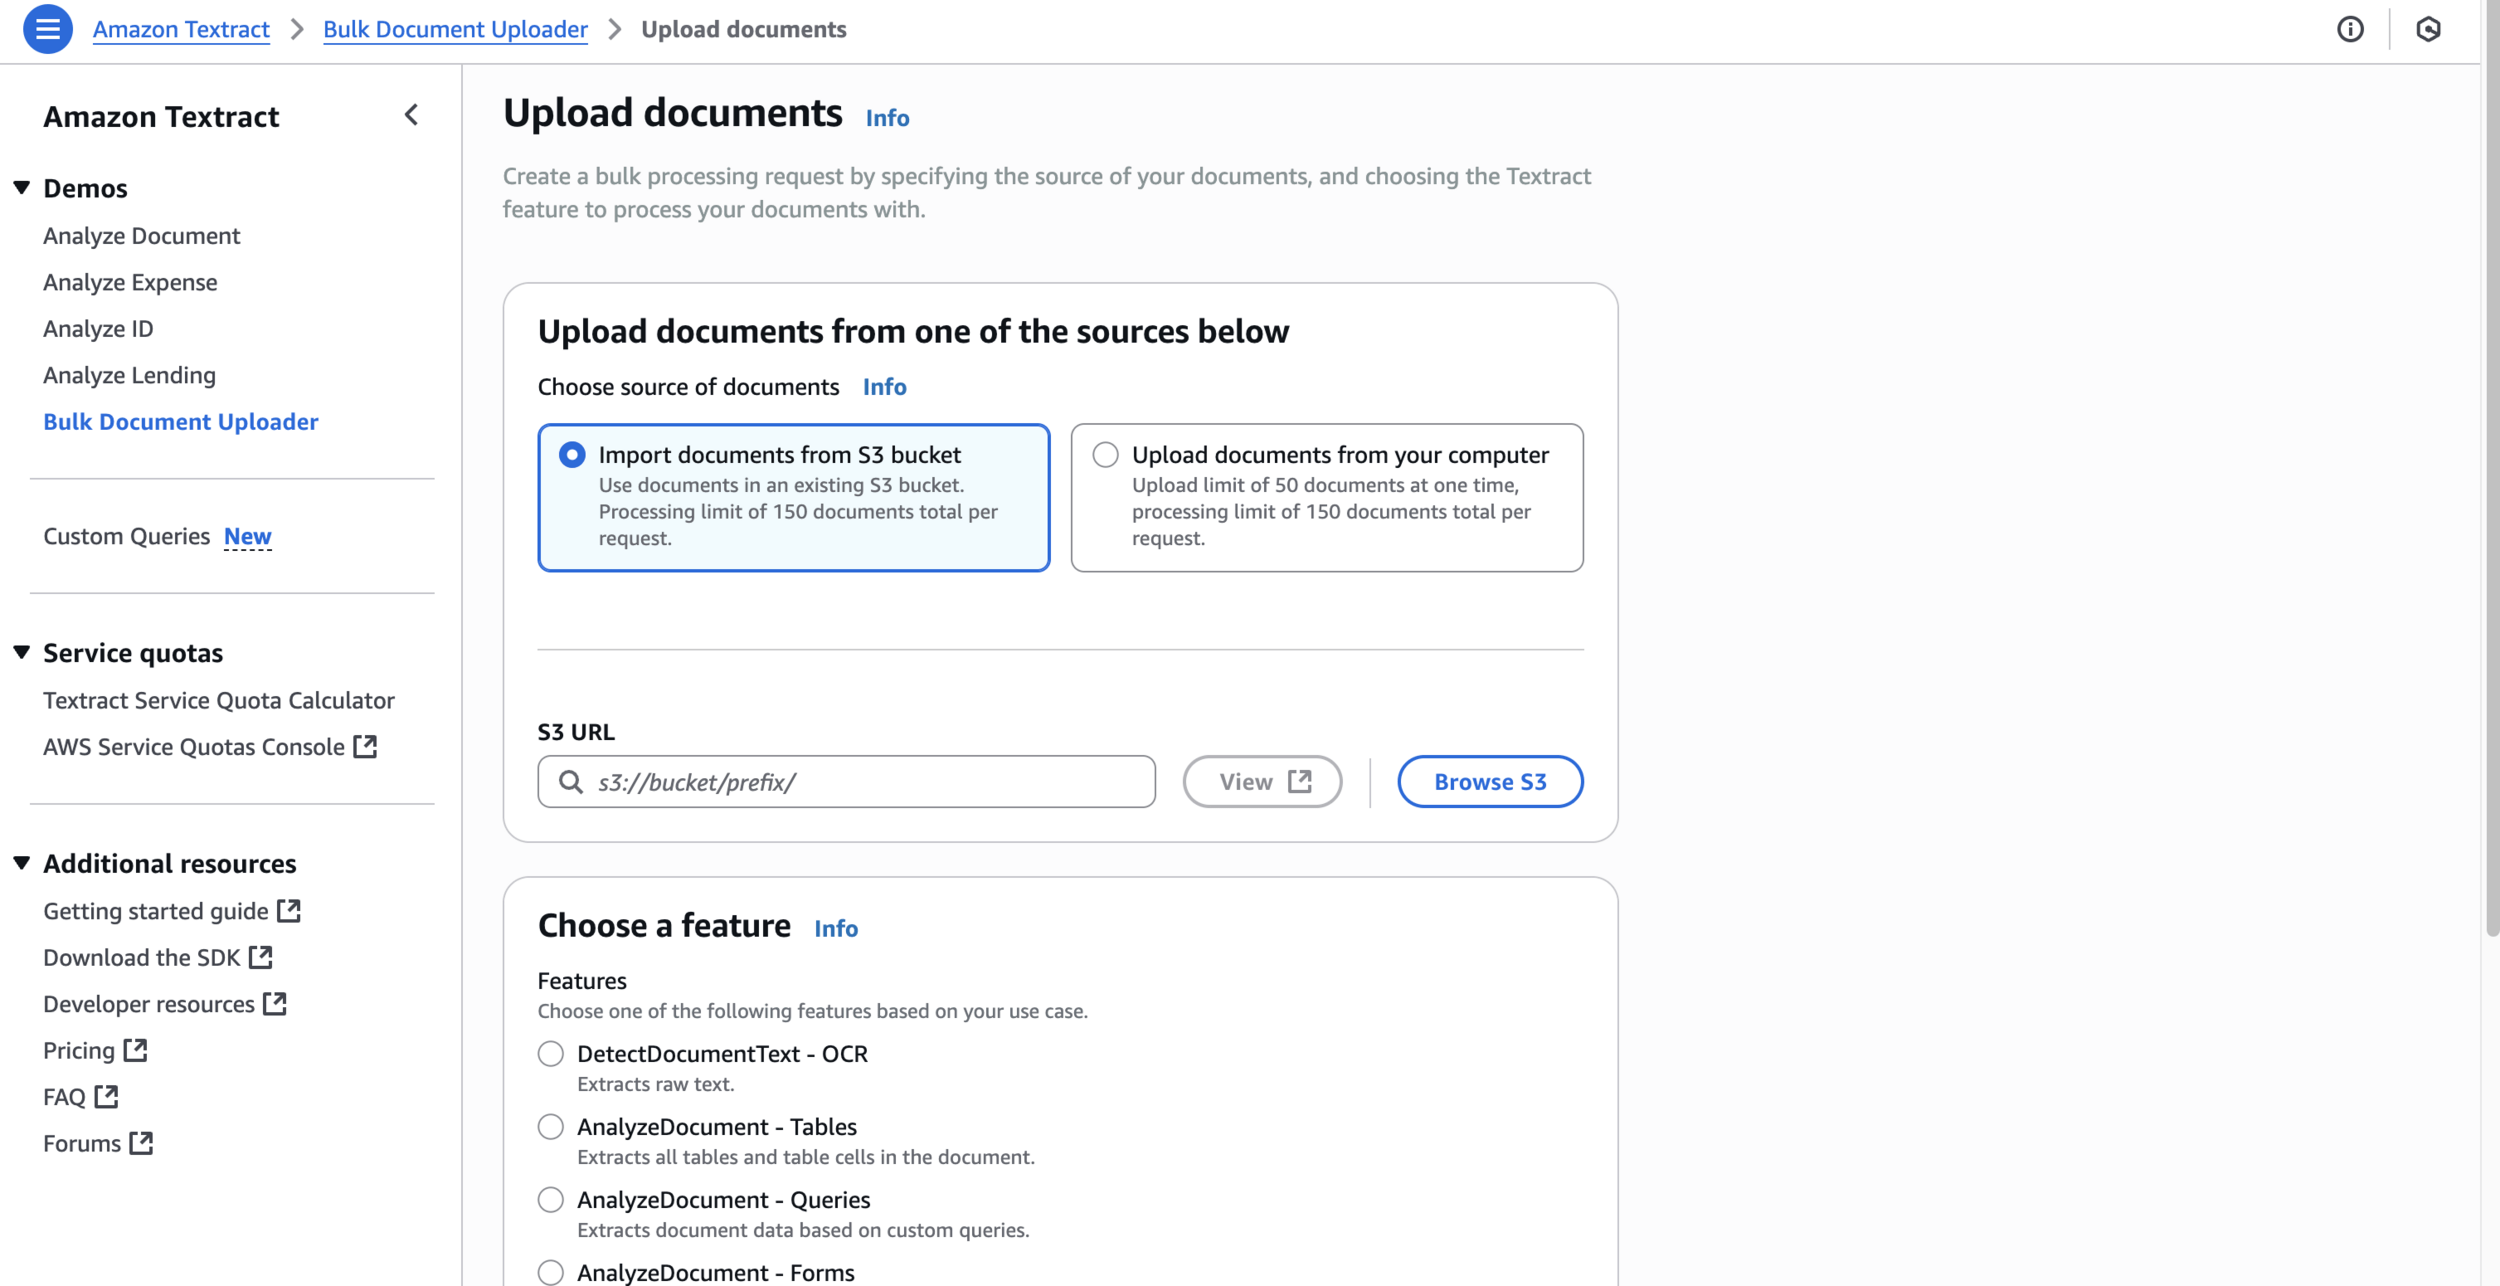The width and height of the screenshot is (2500, 1286).
Task: Collapse the Additional resources section
Action: [x=22, y=863]
